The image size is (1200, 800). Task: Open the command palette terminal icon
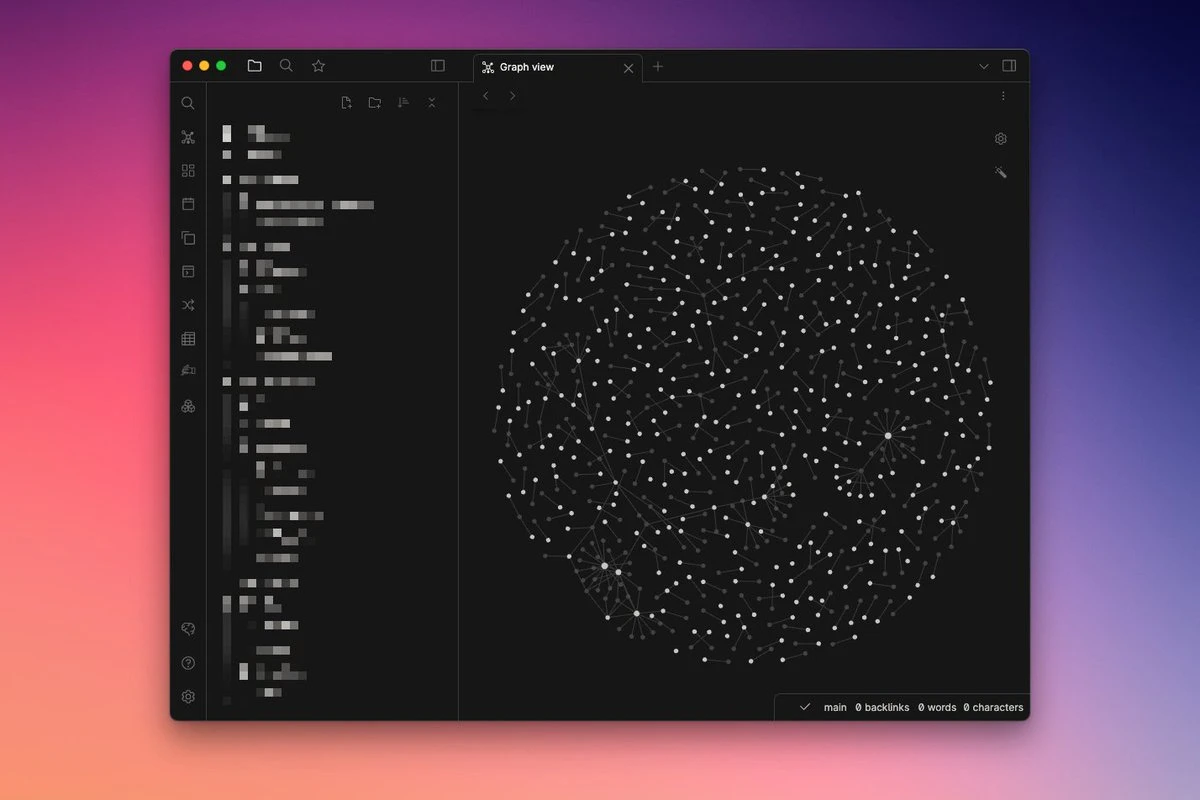[188, 271]
